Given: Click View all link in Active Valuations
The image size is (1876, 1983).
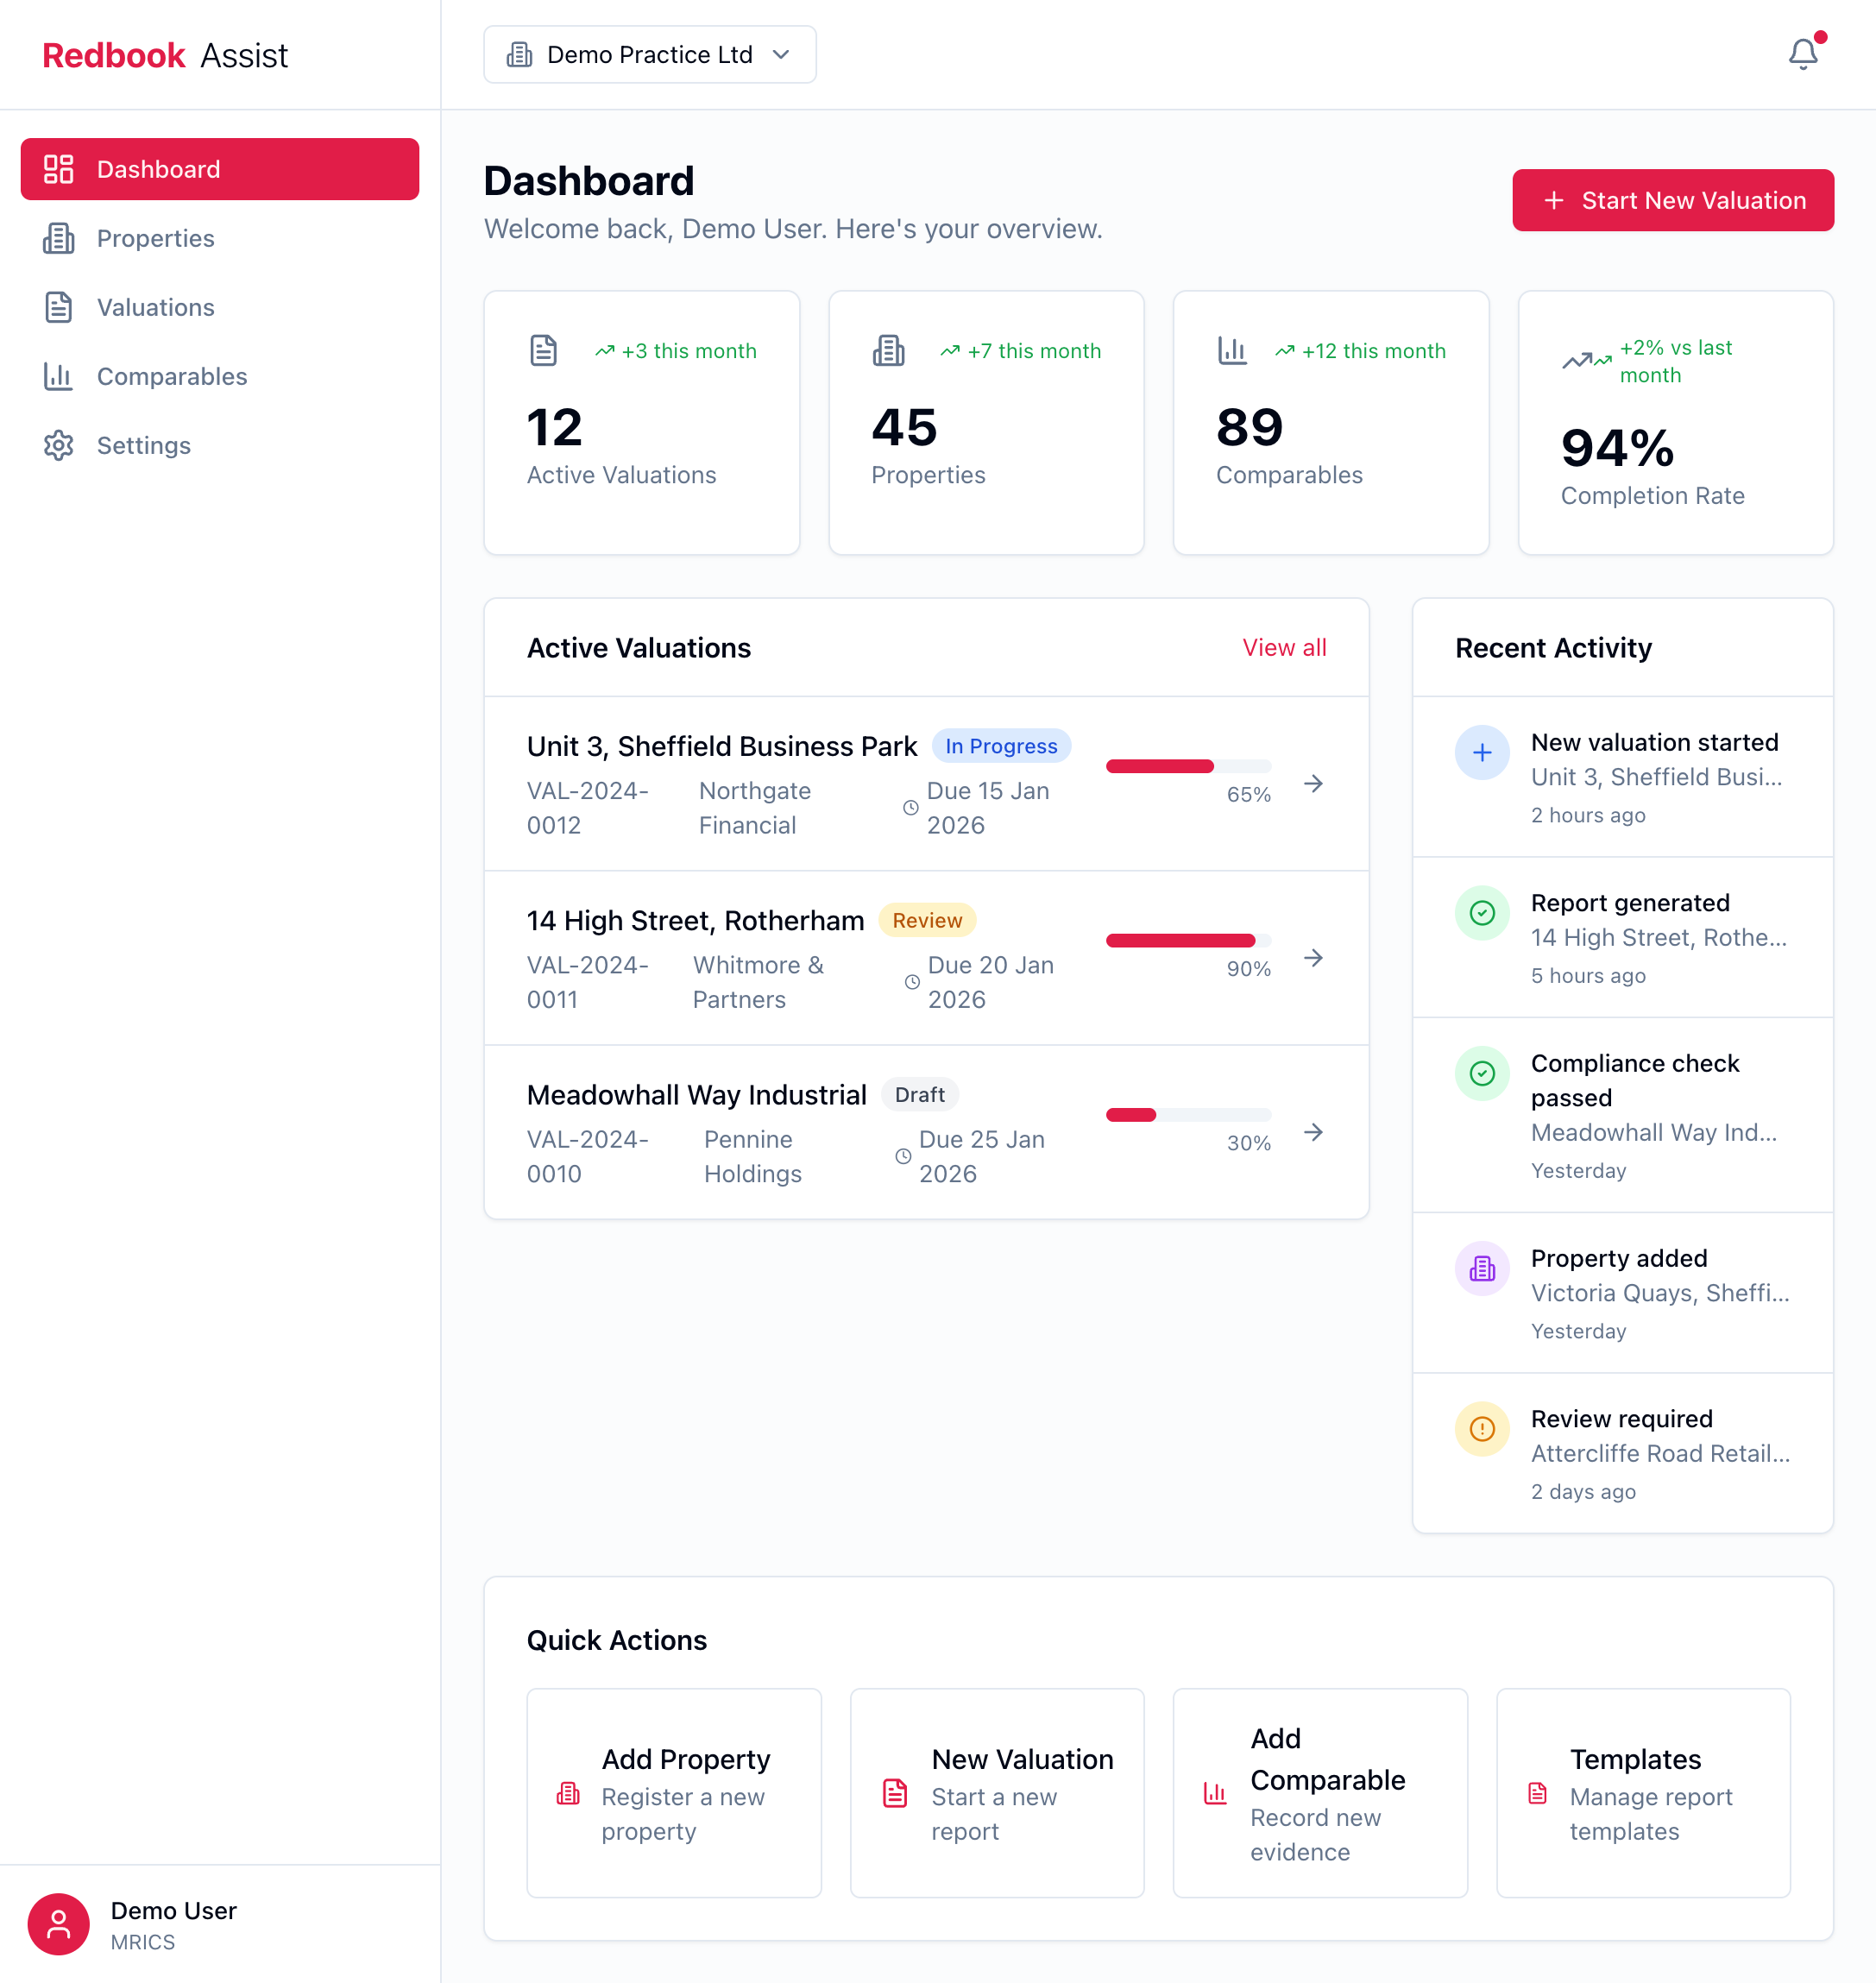Looking at the screenshot, I should pos(1283,648).
